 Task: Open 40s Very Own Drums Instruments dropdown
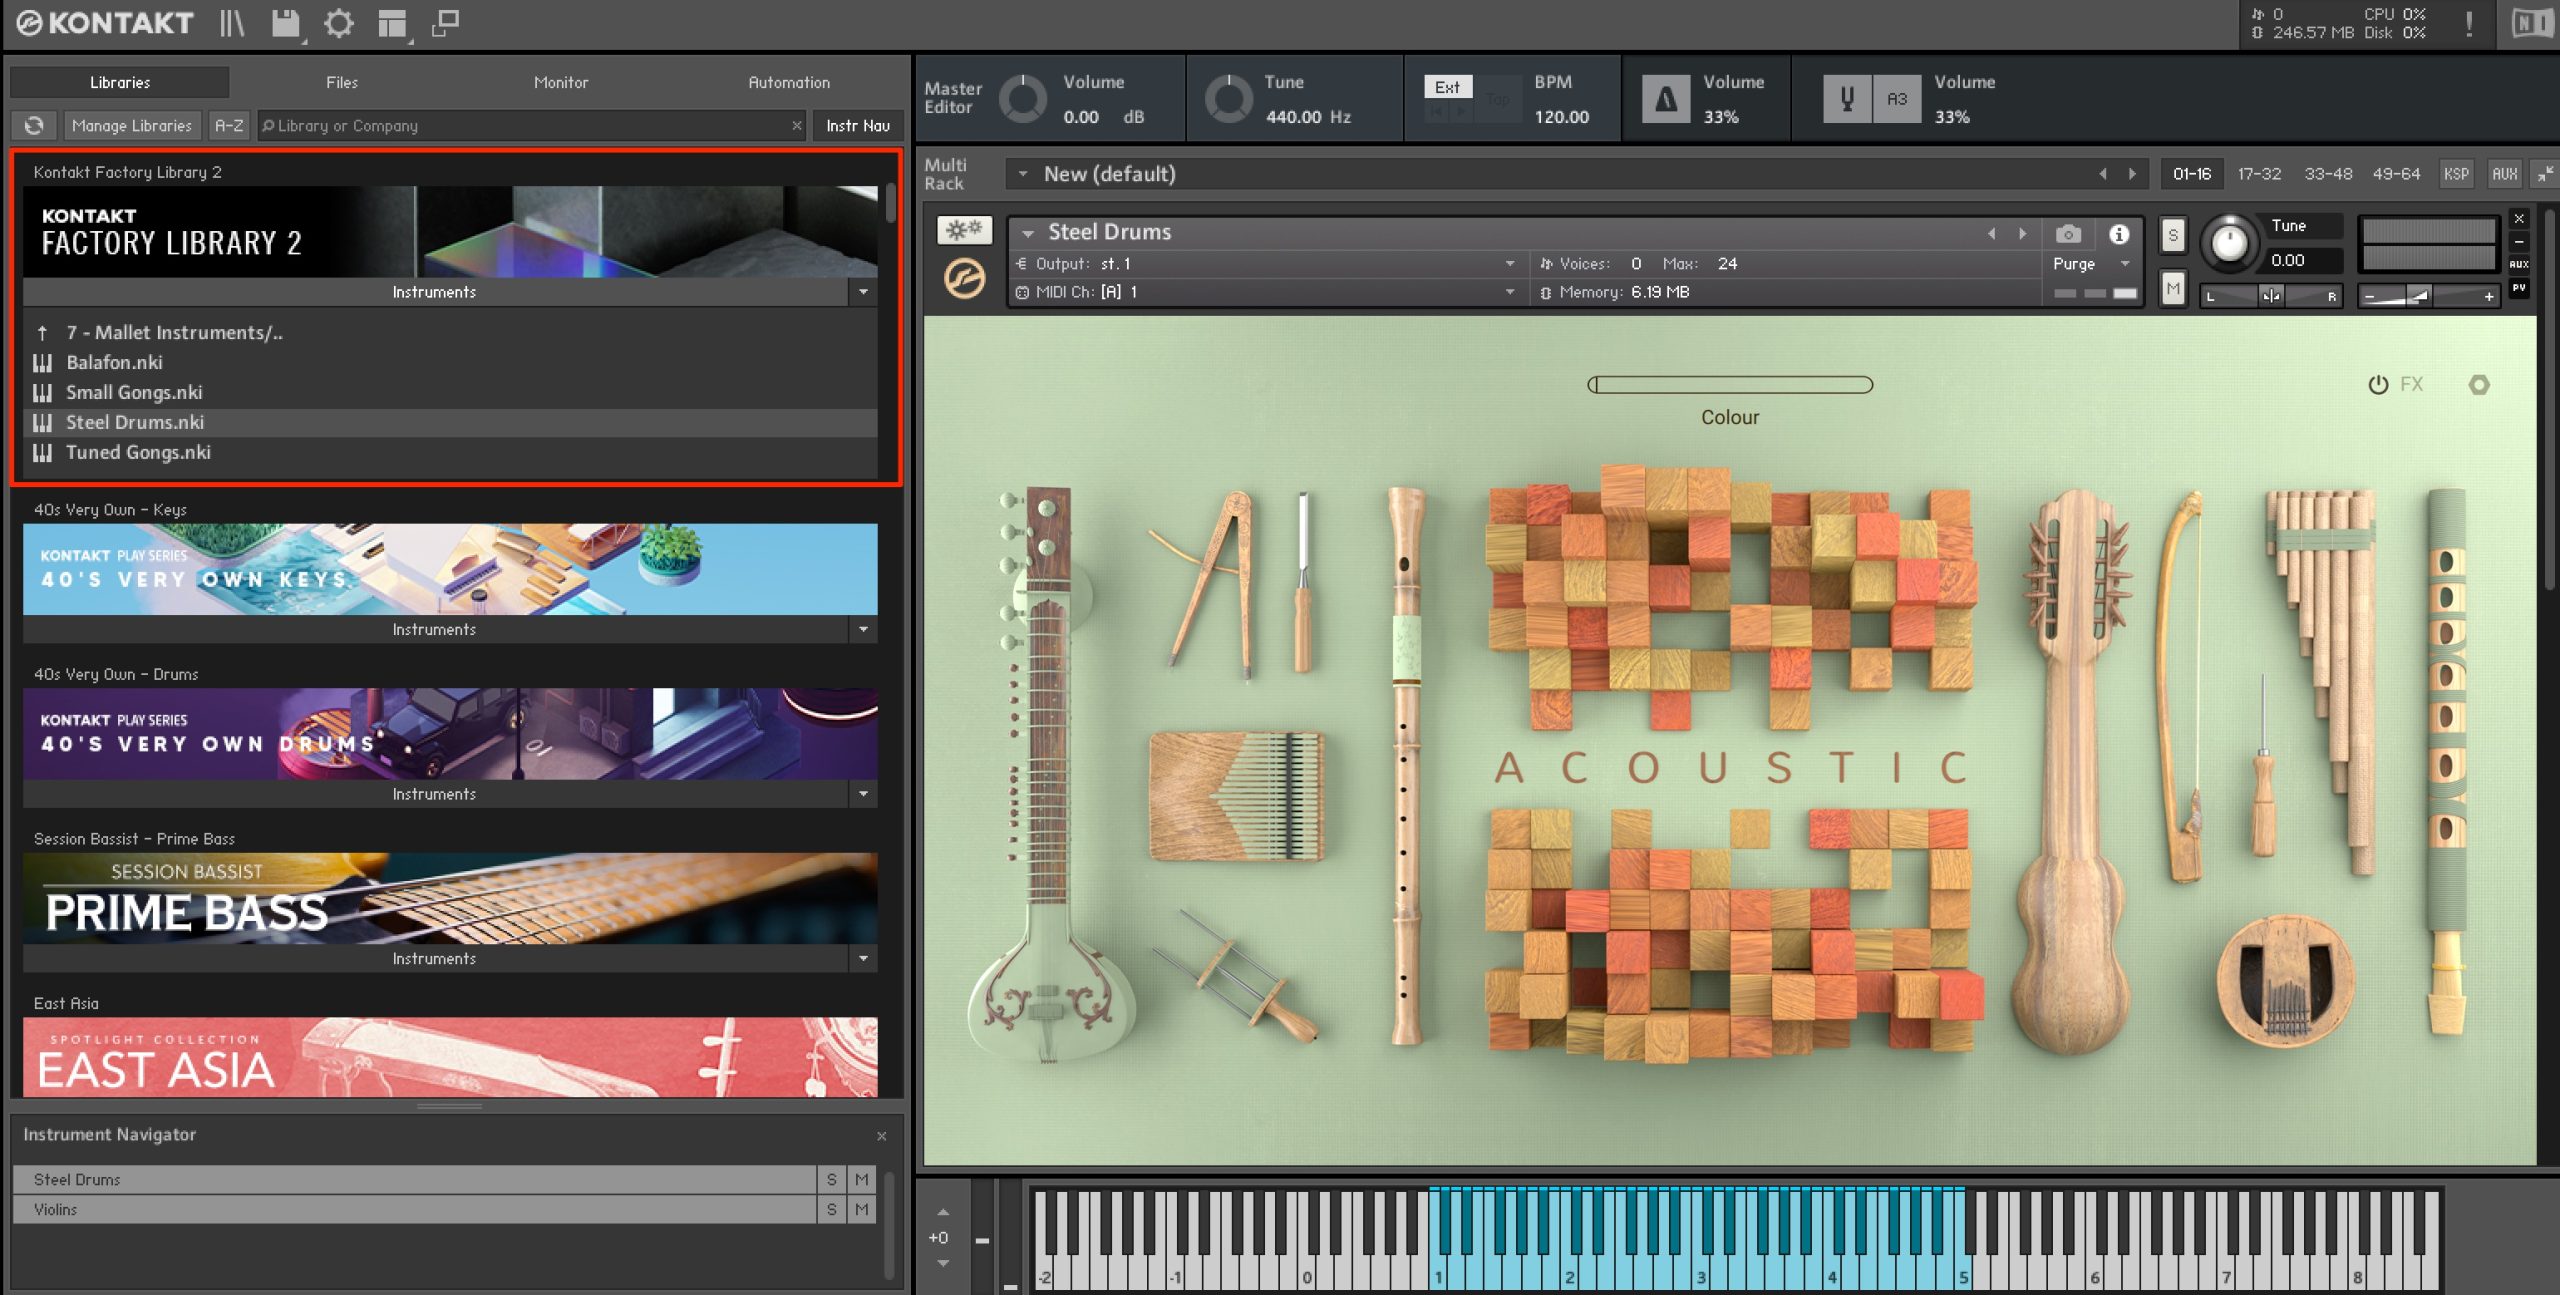pos(863,794)
